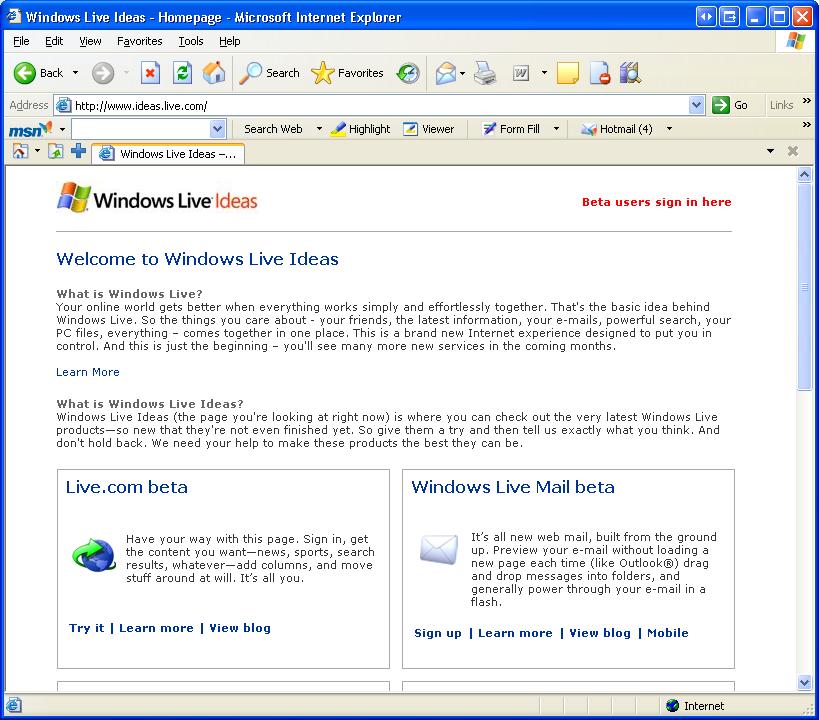Click the home tabs icon in tab bar
The image size is (819, 720).
pyautogui.click(x=20, y=151)
